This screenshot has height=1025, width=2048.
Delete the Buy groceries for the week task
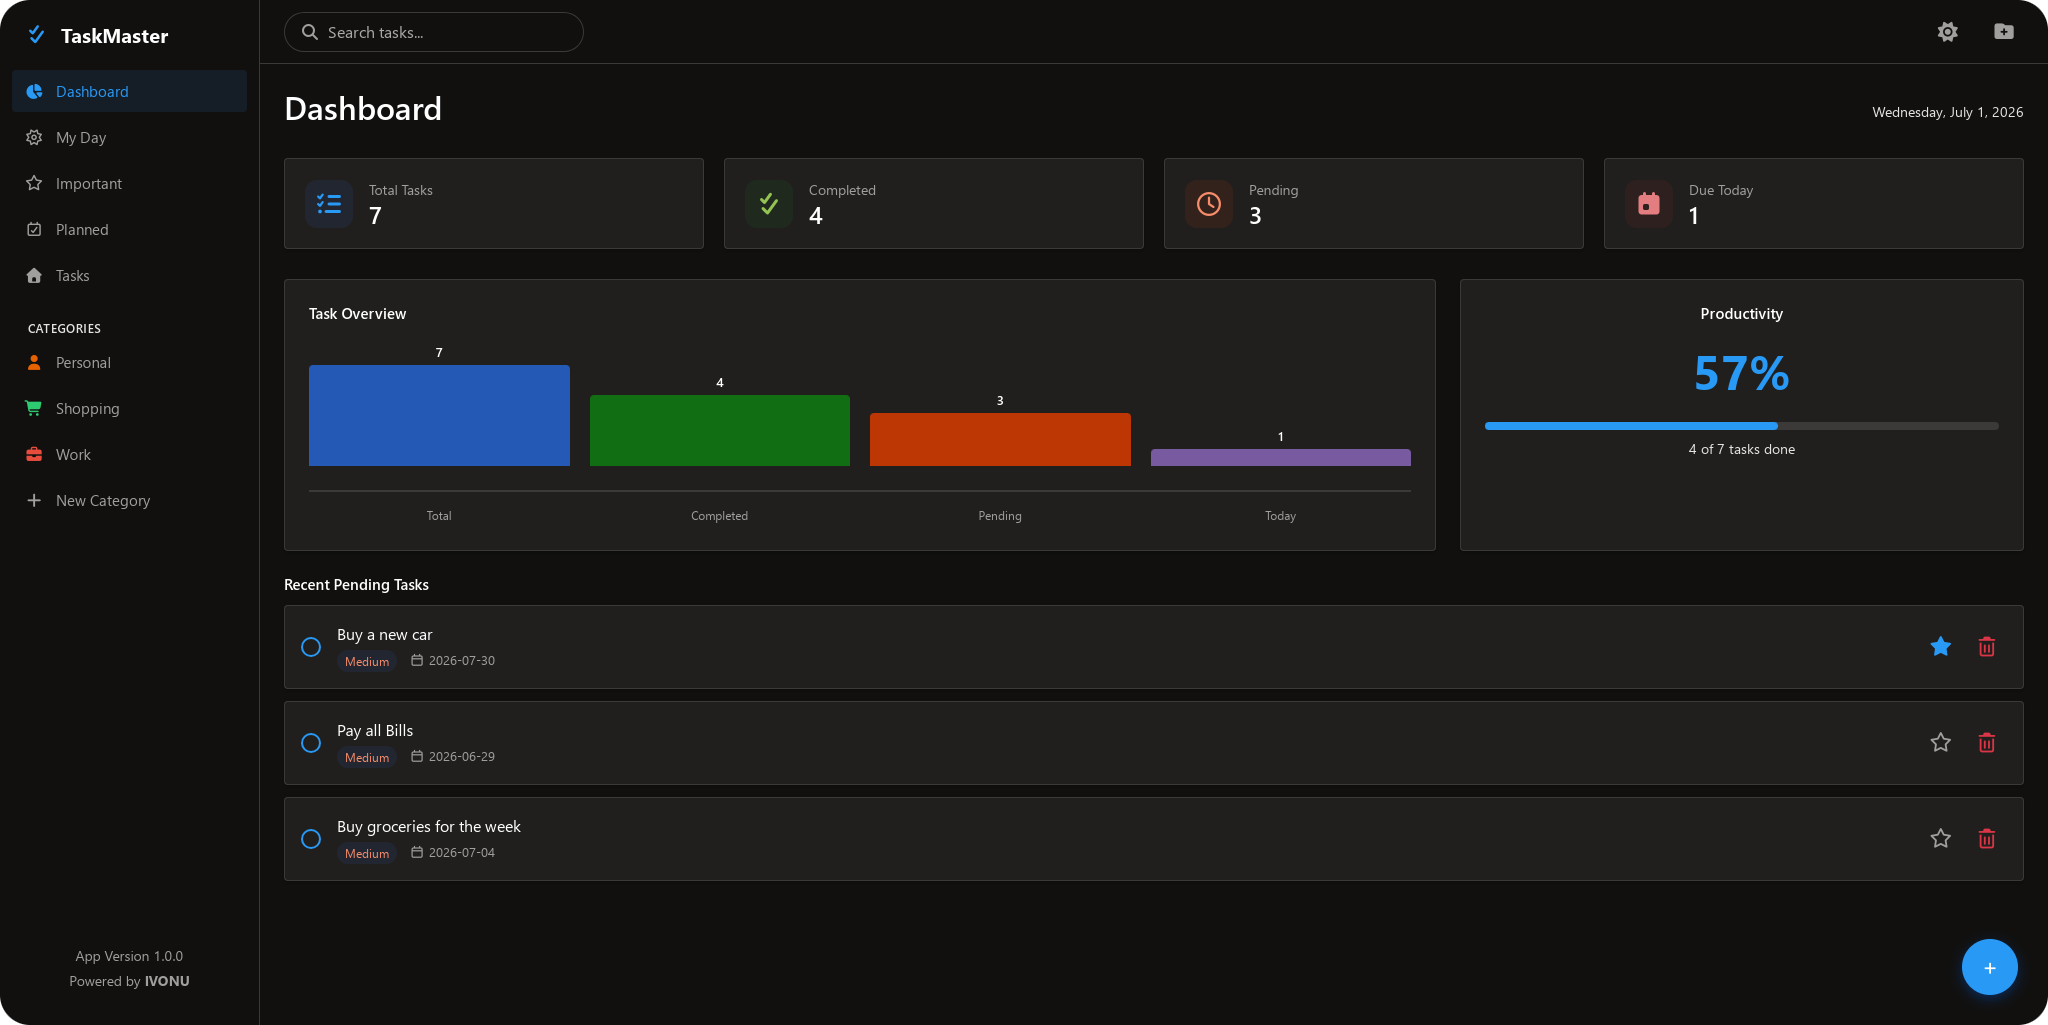pos(1987,839)
